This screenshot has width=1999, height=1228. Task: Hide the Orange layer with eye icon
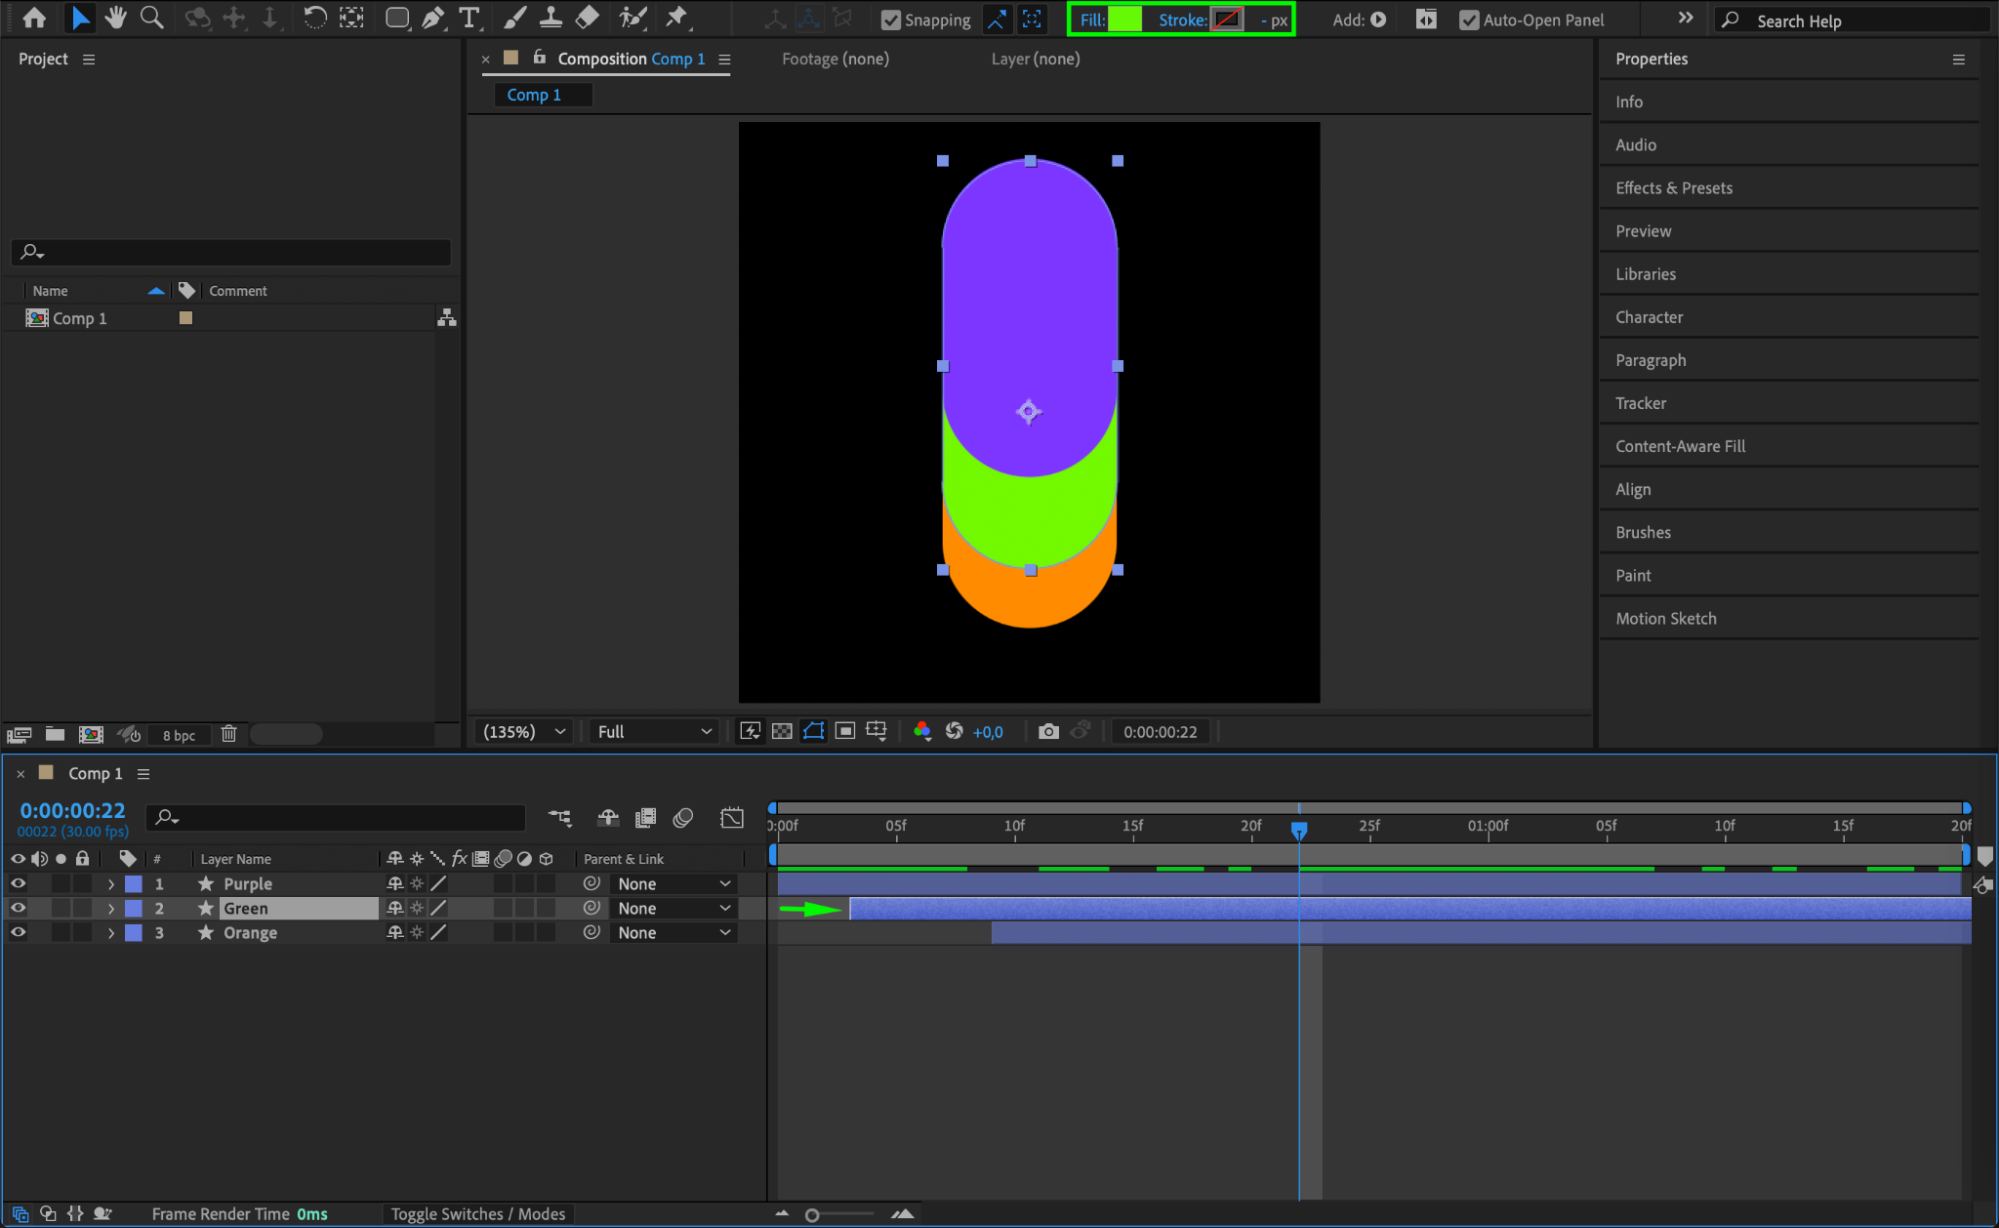coord(18,932)
